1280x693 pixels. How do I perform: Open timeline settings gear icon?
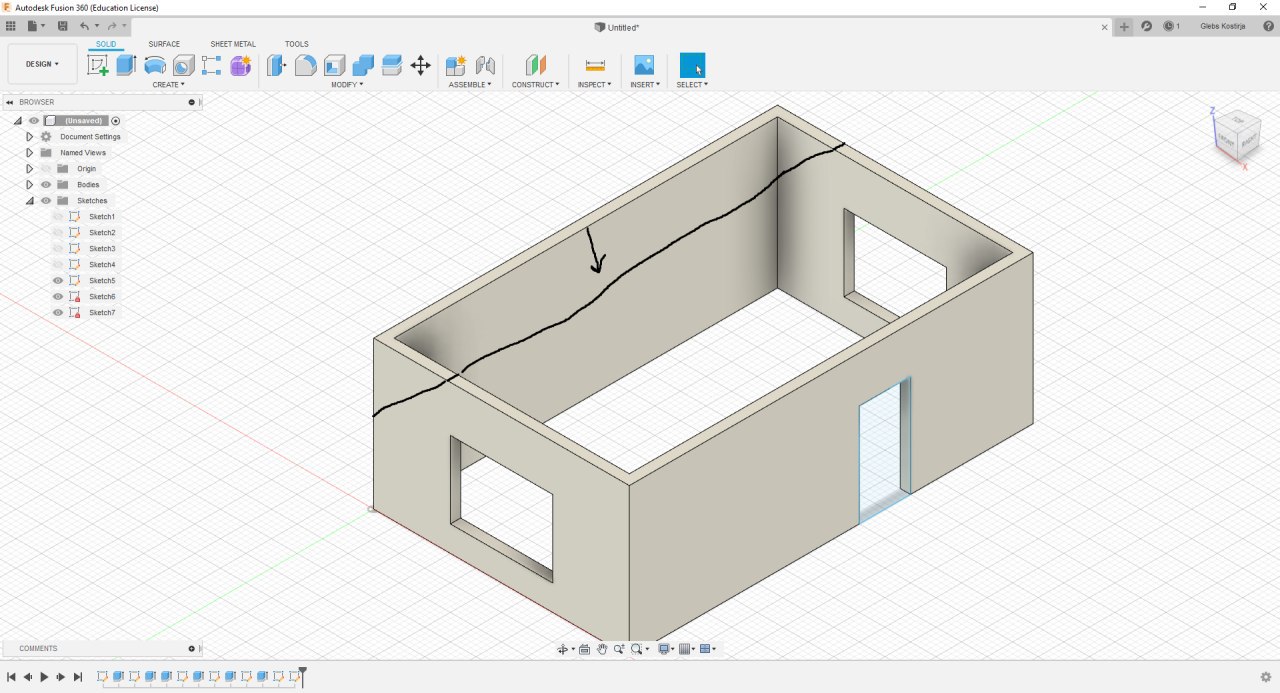click(x=1265, y=677)
